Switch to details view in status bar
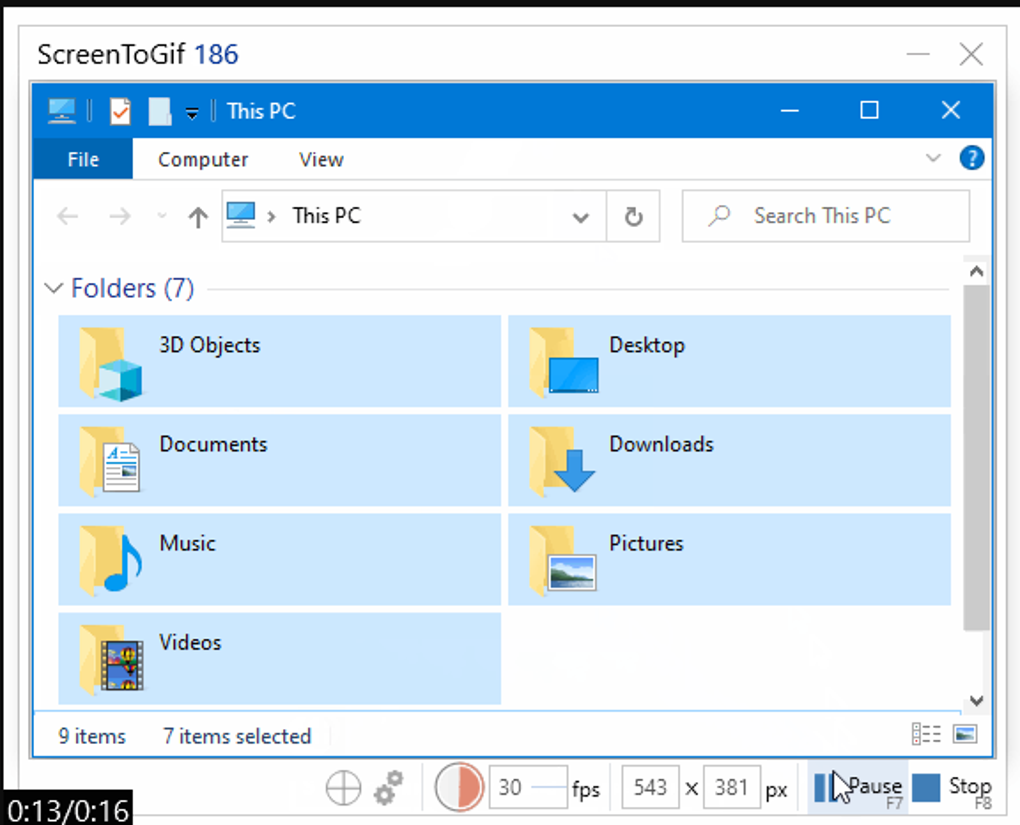The height and width of the screenshot is (825, 1020). [x=926, y=734]
